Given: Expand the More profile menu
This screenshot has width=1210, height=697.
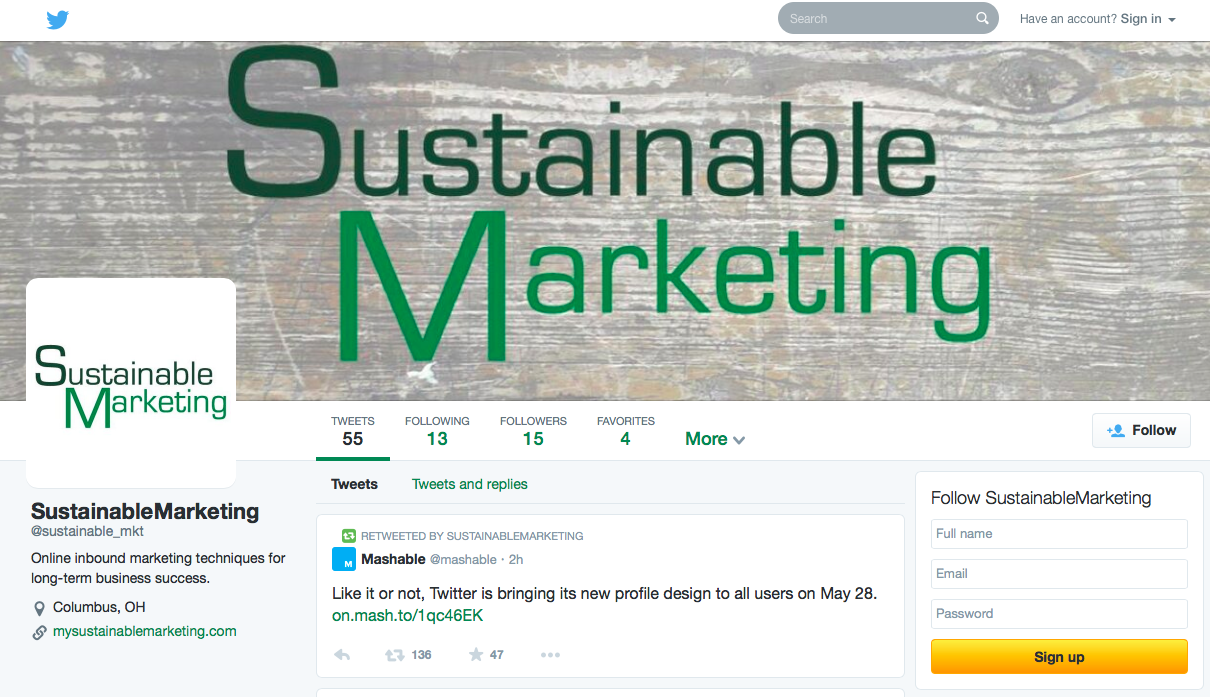Looking at the screenshot, I should pos(714,439).
